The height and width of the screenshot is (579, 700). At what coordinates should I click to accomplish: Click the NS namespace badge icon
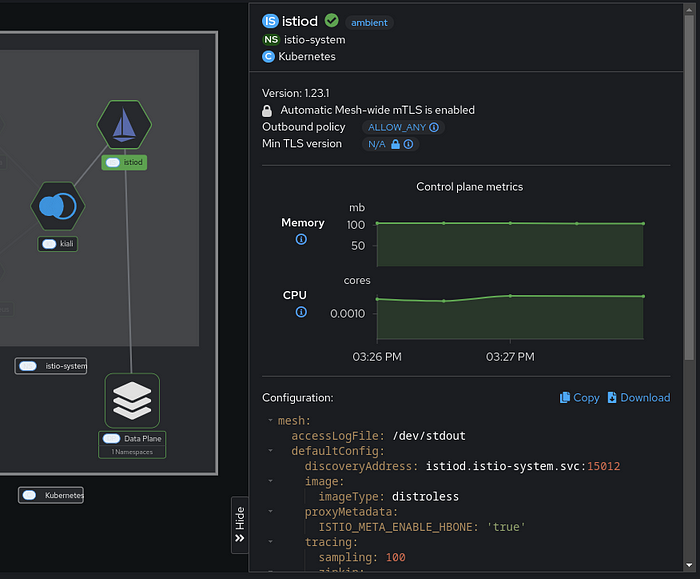[x=271, y=40]
